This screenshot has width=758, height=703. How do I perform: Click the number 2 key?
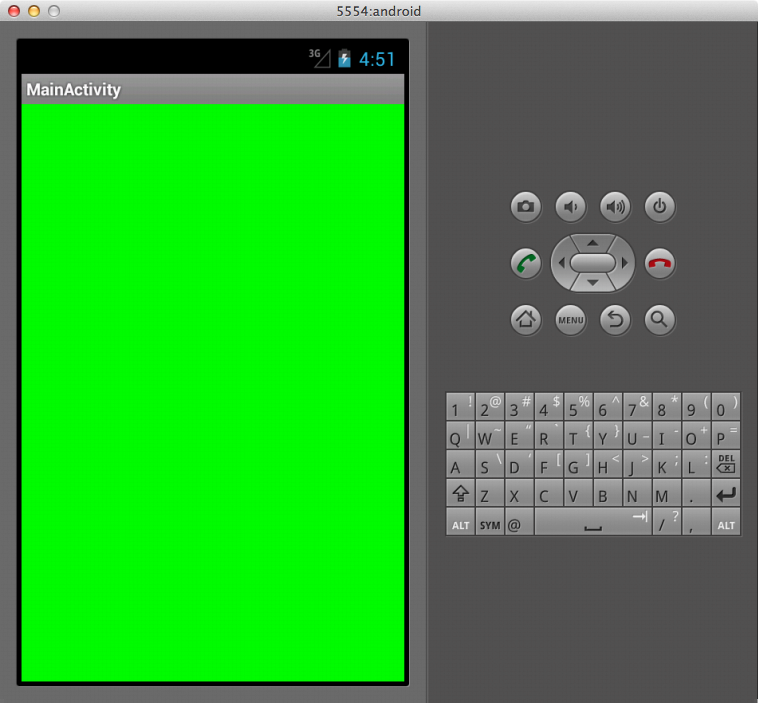(x=490, y=406)
